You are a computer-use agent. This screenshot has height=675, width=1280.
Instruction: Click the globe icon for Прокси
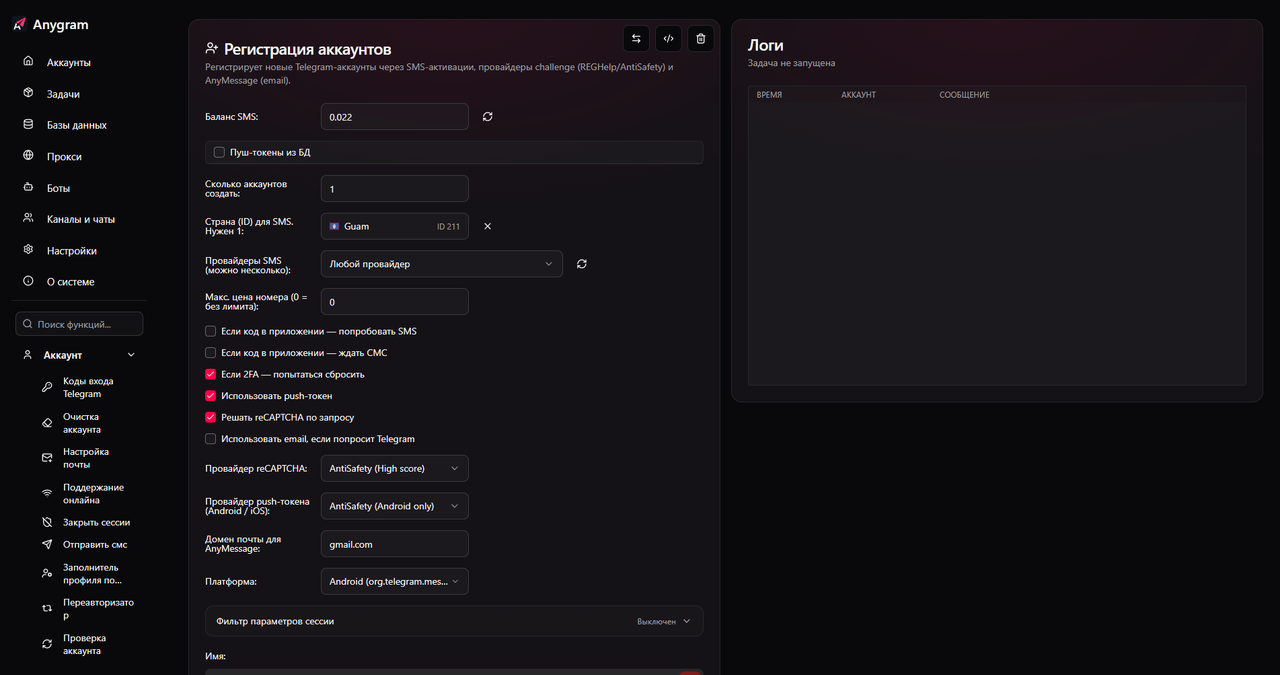[x=28, y=156]
